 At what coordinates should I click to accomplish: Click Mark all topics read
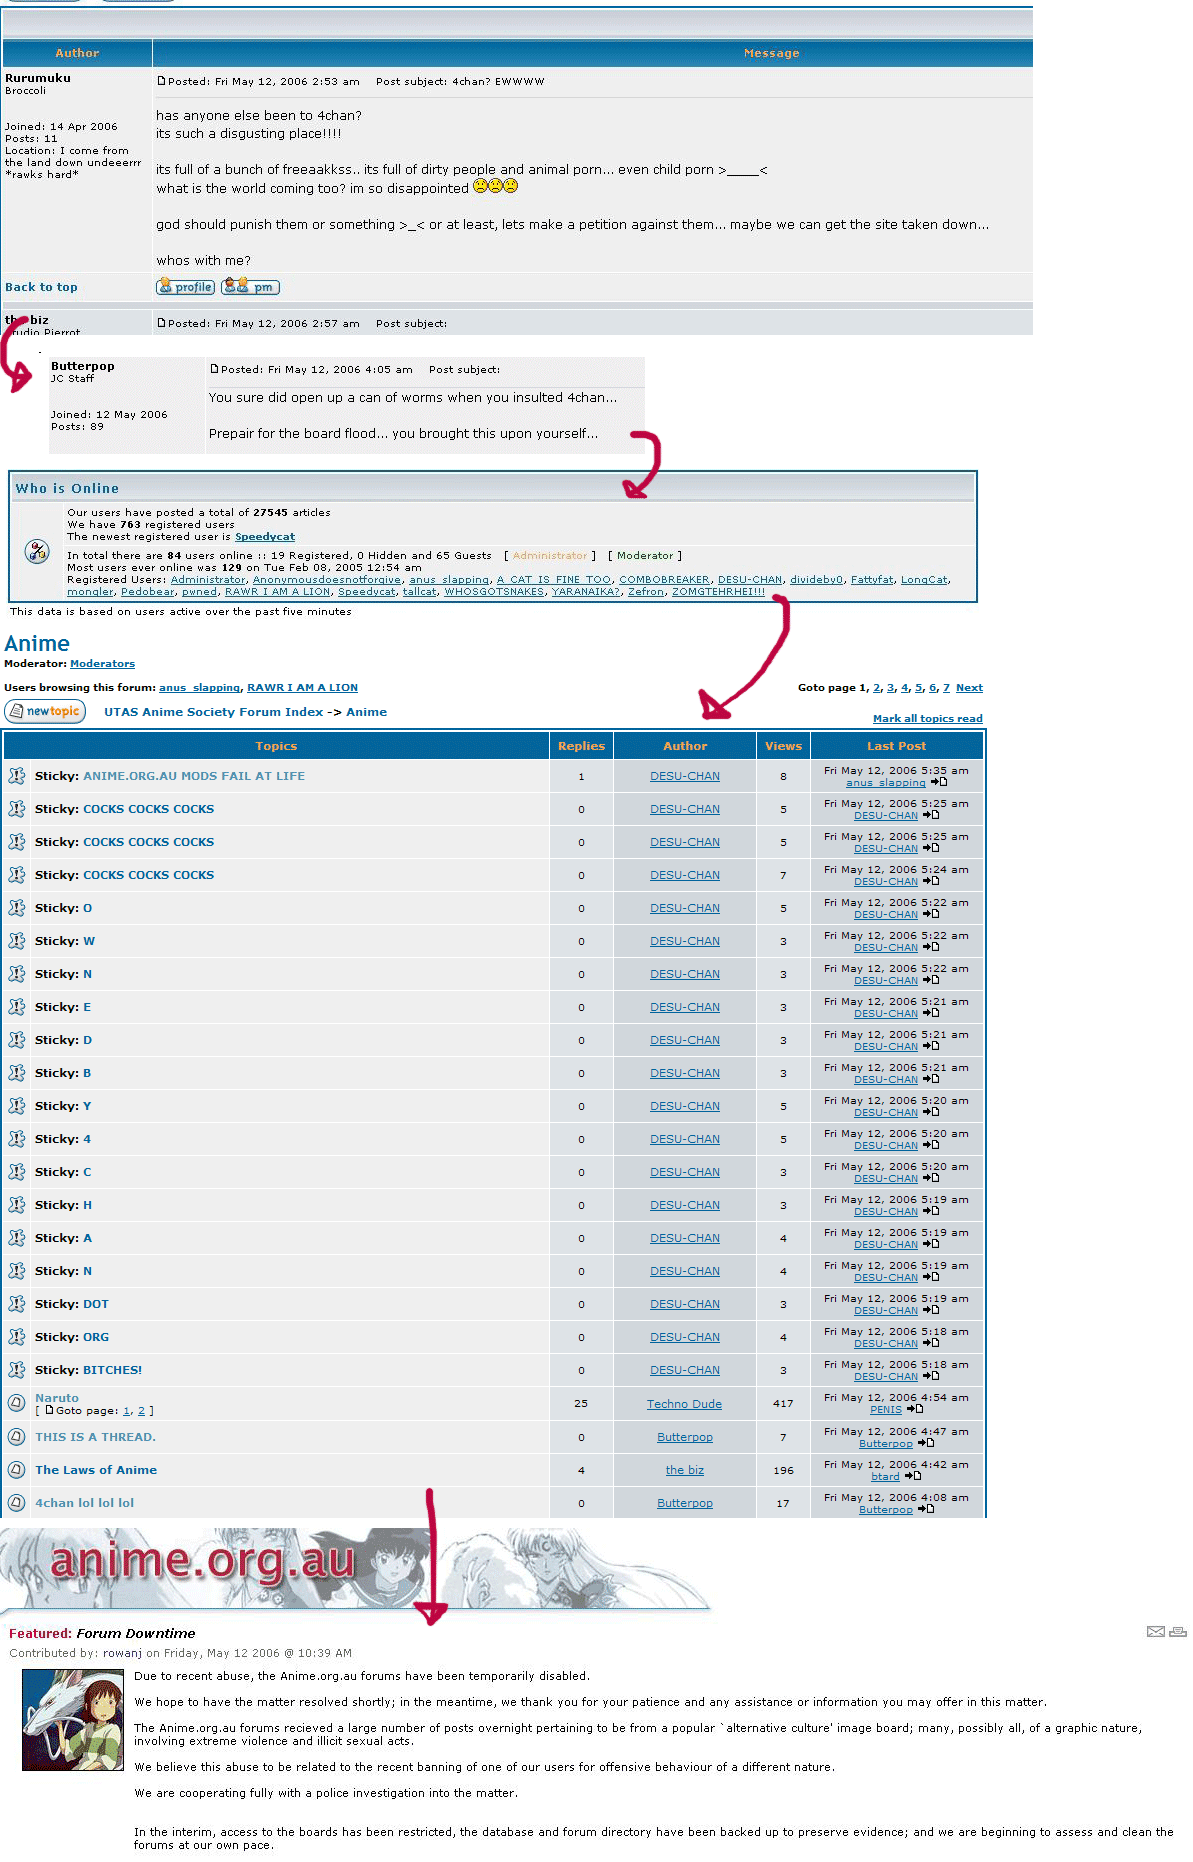[x=927, y=719]
